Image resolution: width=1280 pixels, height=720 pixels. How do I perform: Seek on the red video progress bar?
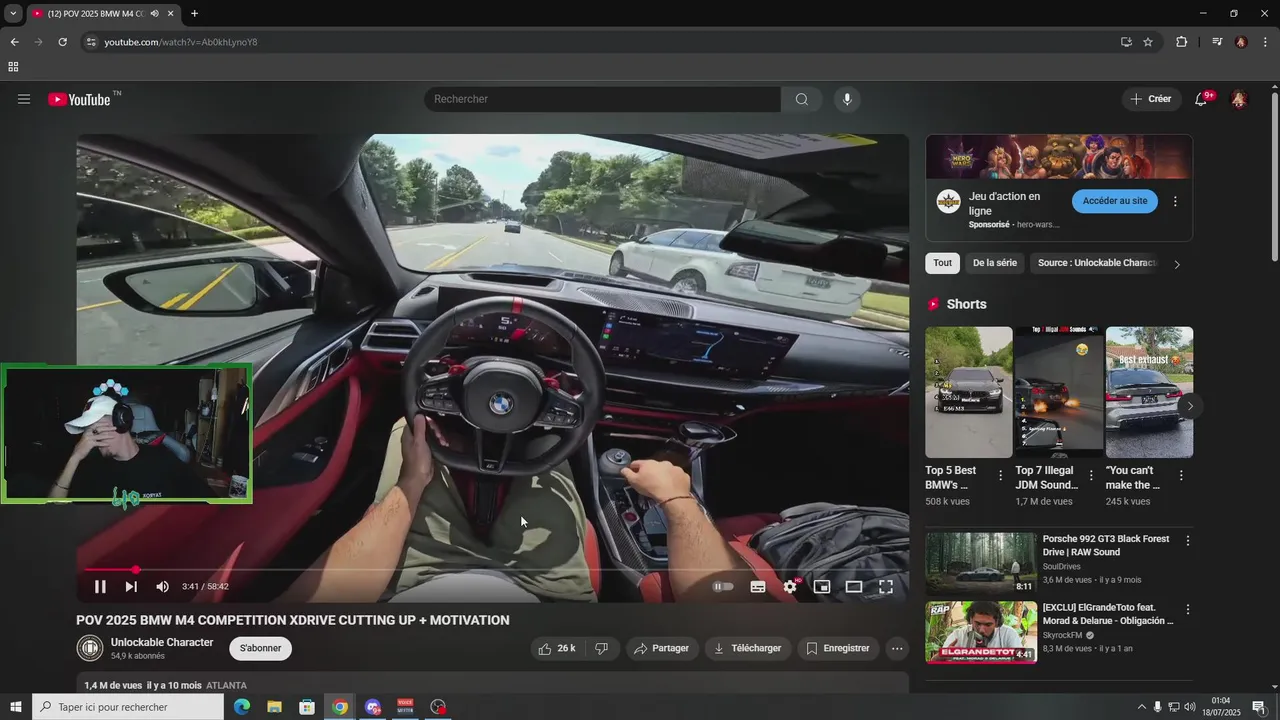click(x=493, y=570)
